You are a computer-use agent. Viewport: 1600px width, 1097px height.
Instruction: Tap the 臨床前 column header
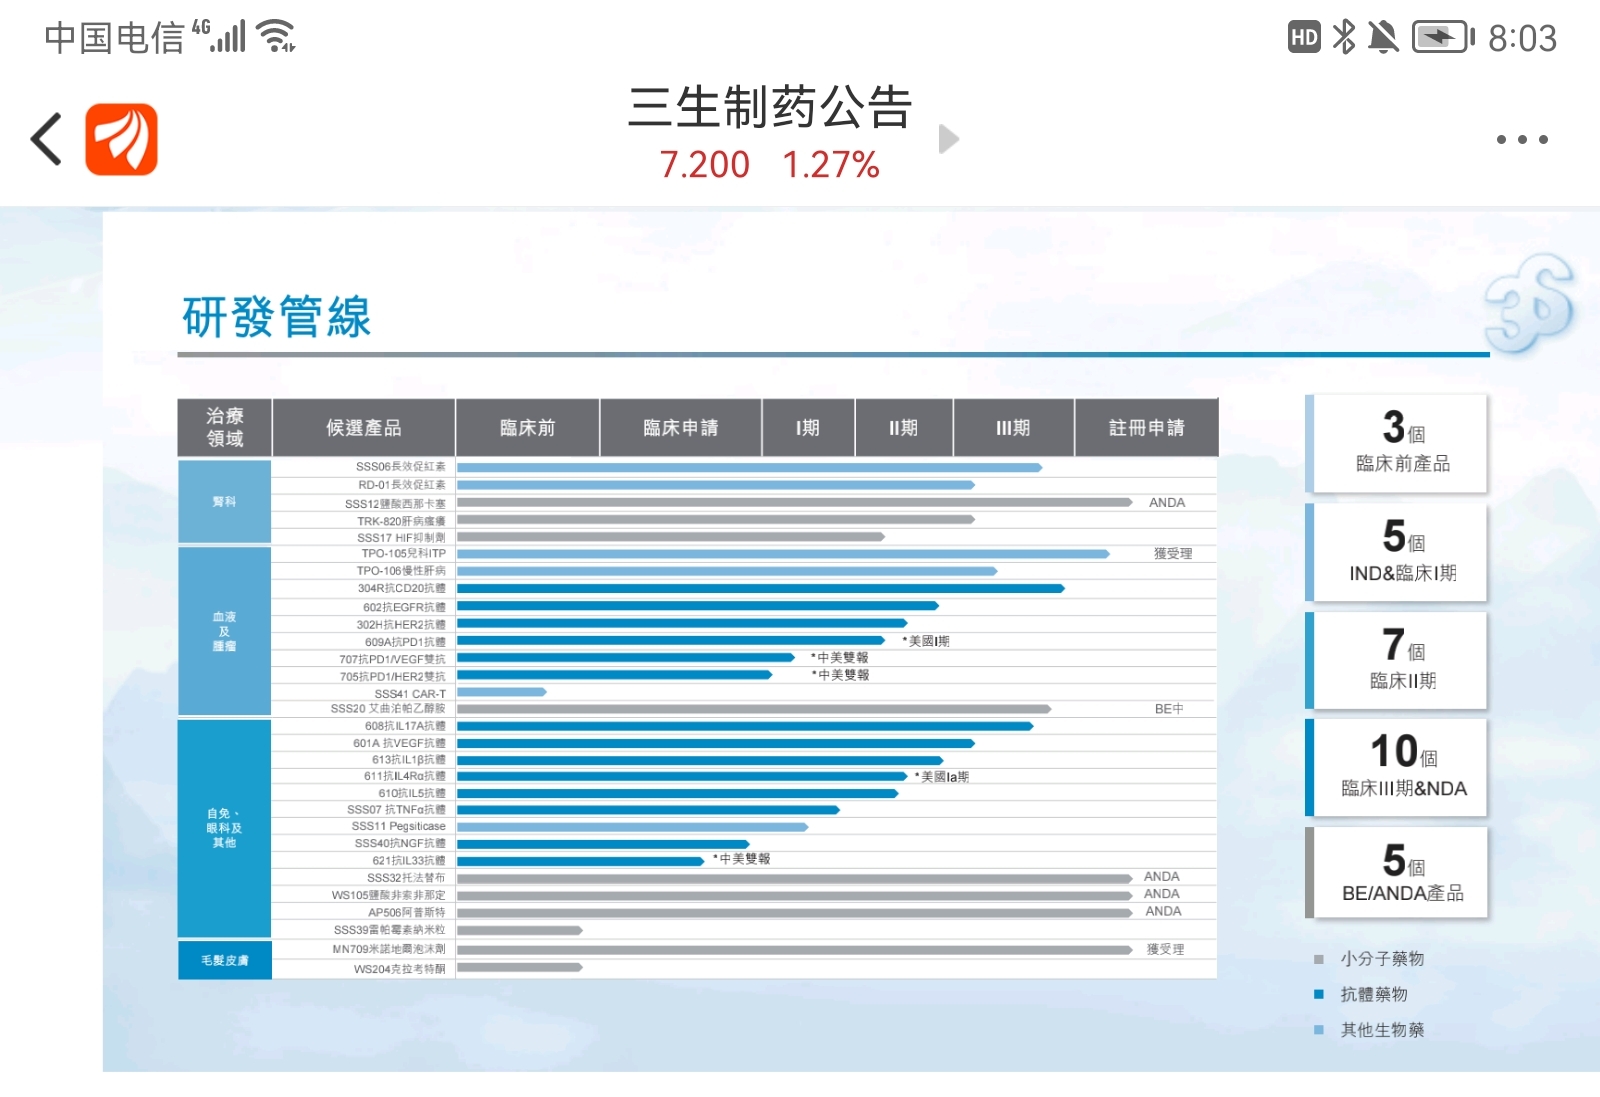point(528,427)
